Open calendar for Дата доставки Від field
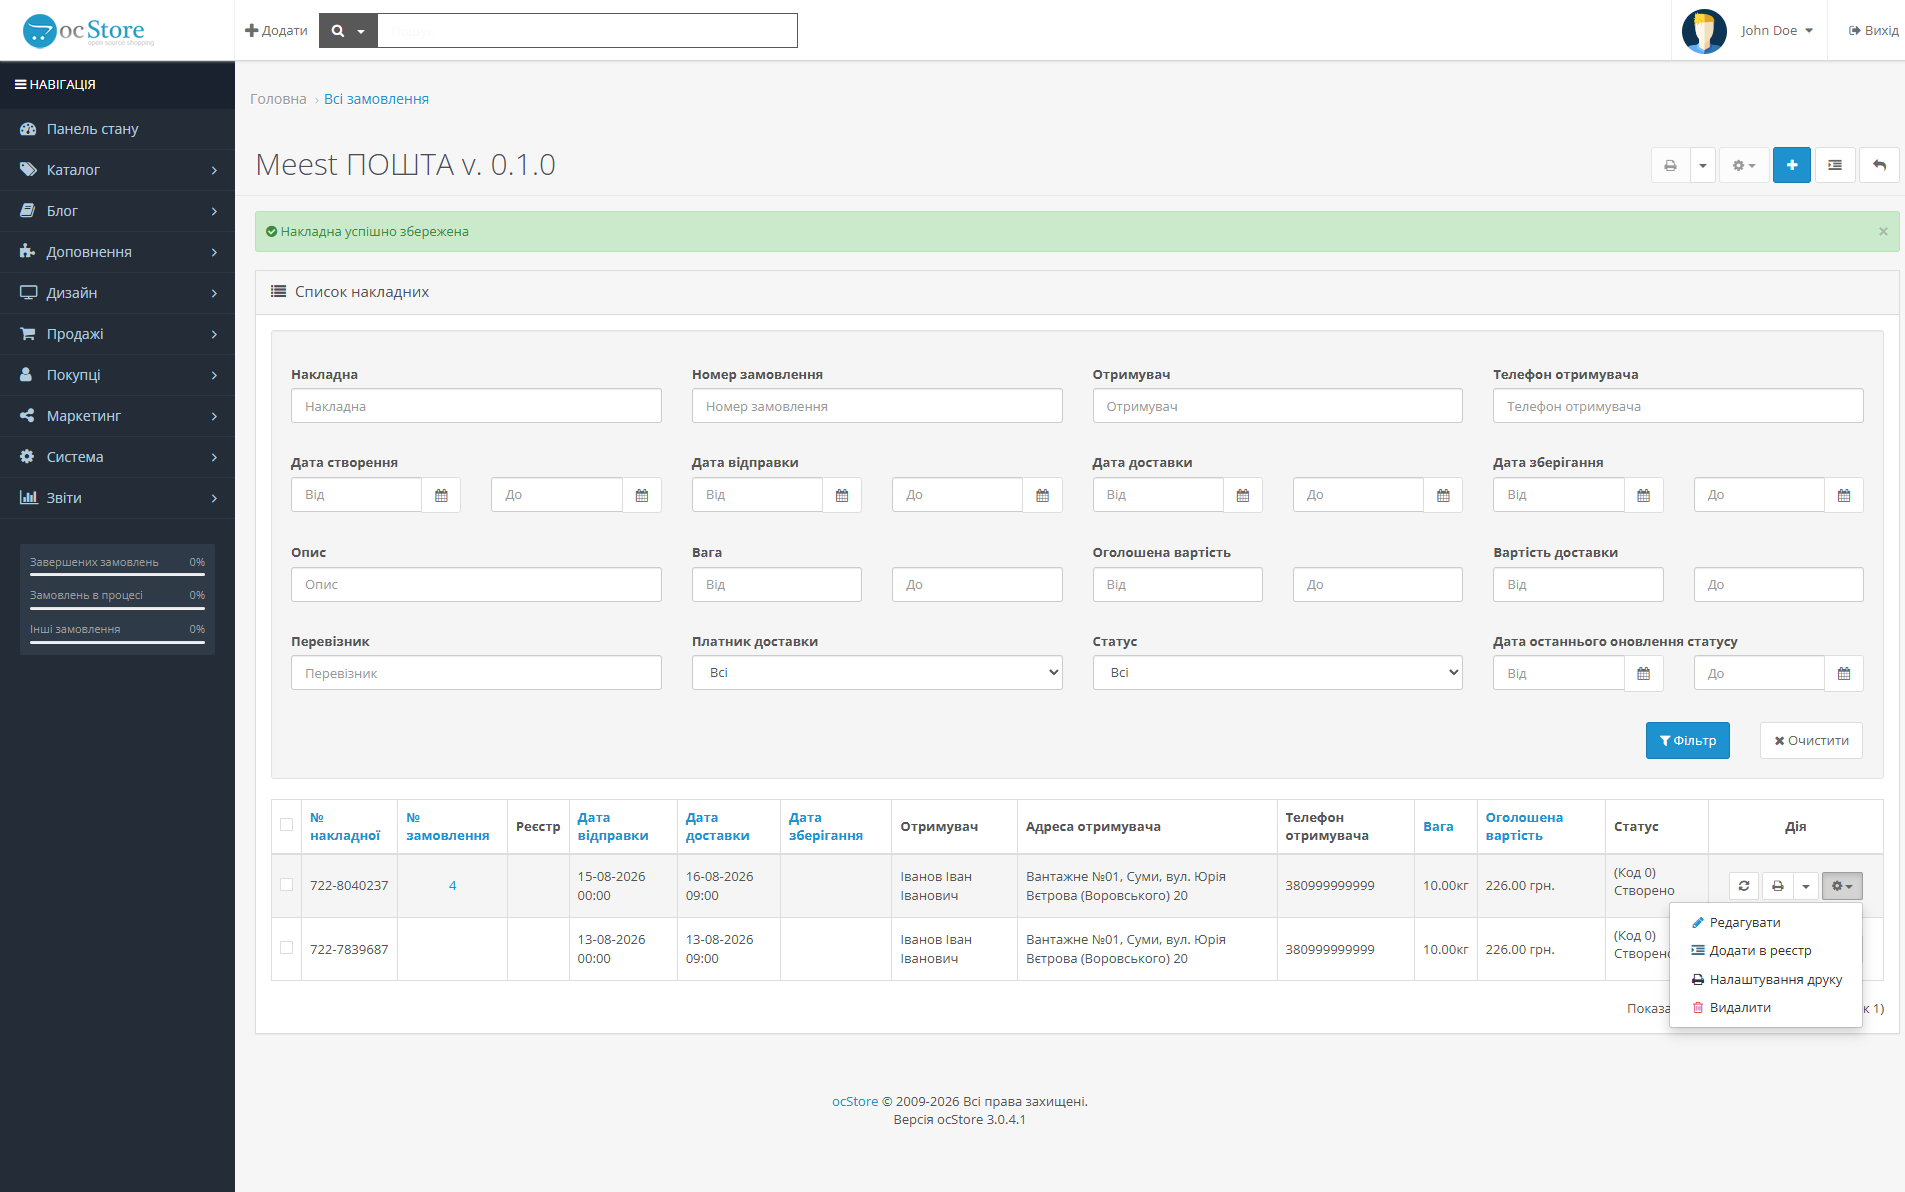Viewport: 1905px width, 1192px height. pyautogui.click(x=1243, y=495)
